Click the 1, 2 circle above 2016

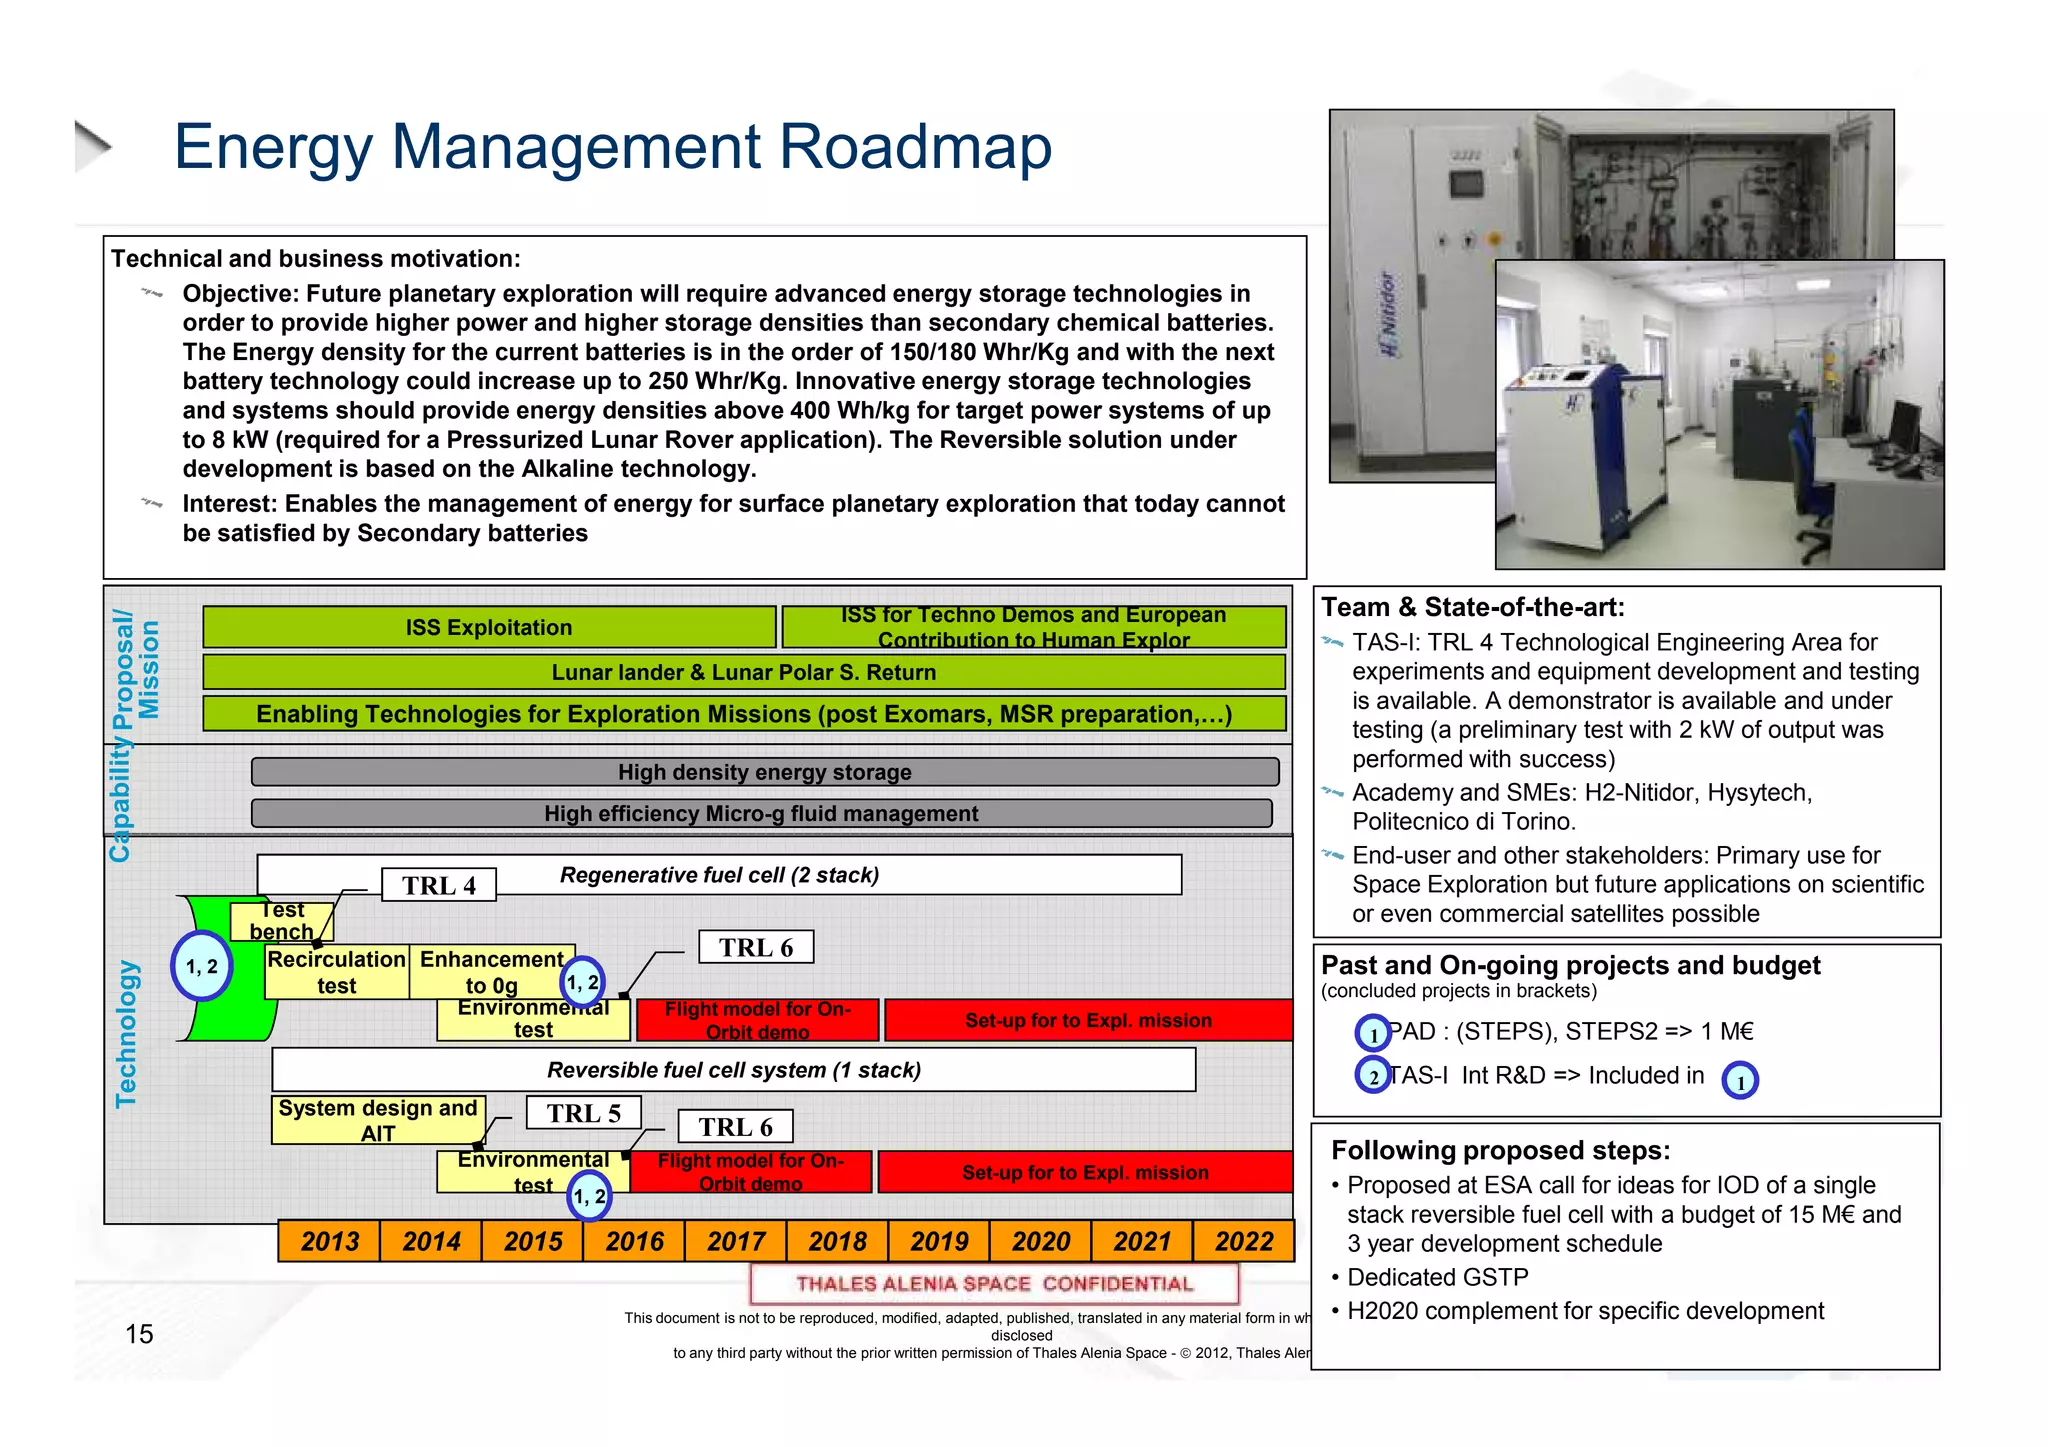point(589,1196)
